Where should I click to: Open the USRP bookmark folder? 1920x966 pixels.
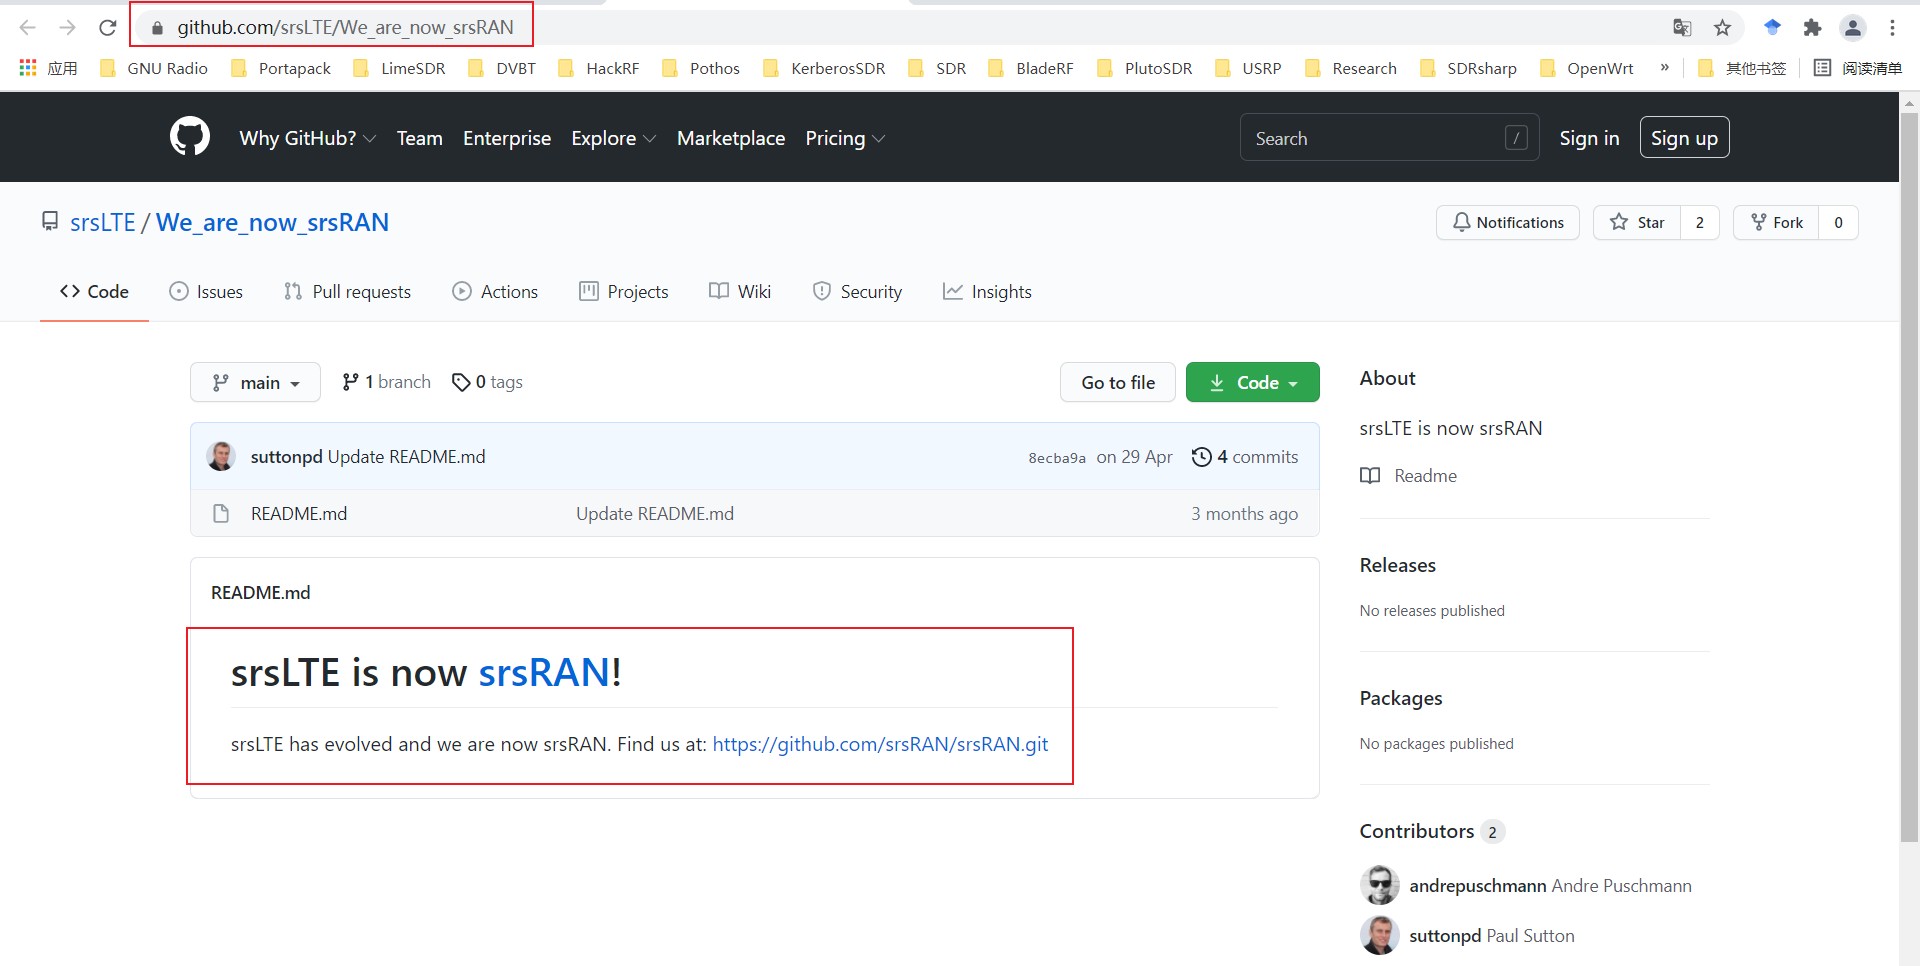tap(1247, 68)
